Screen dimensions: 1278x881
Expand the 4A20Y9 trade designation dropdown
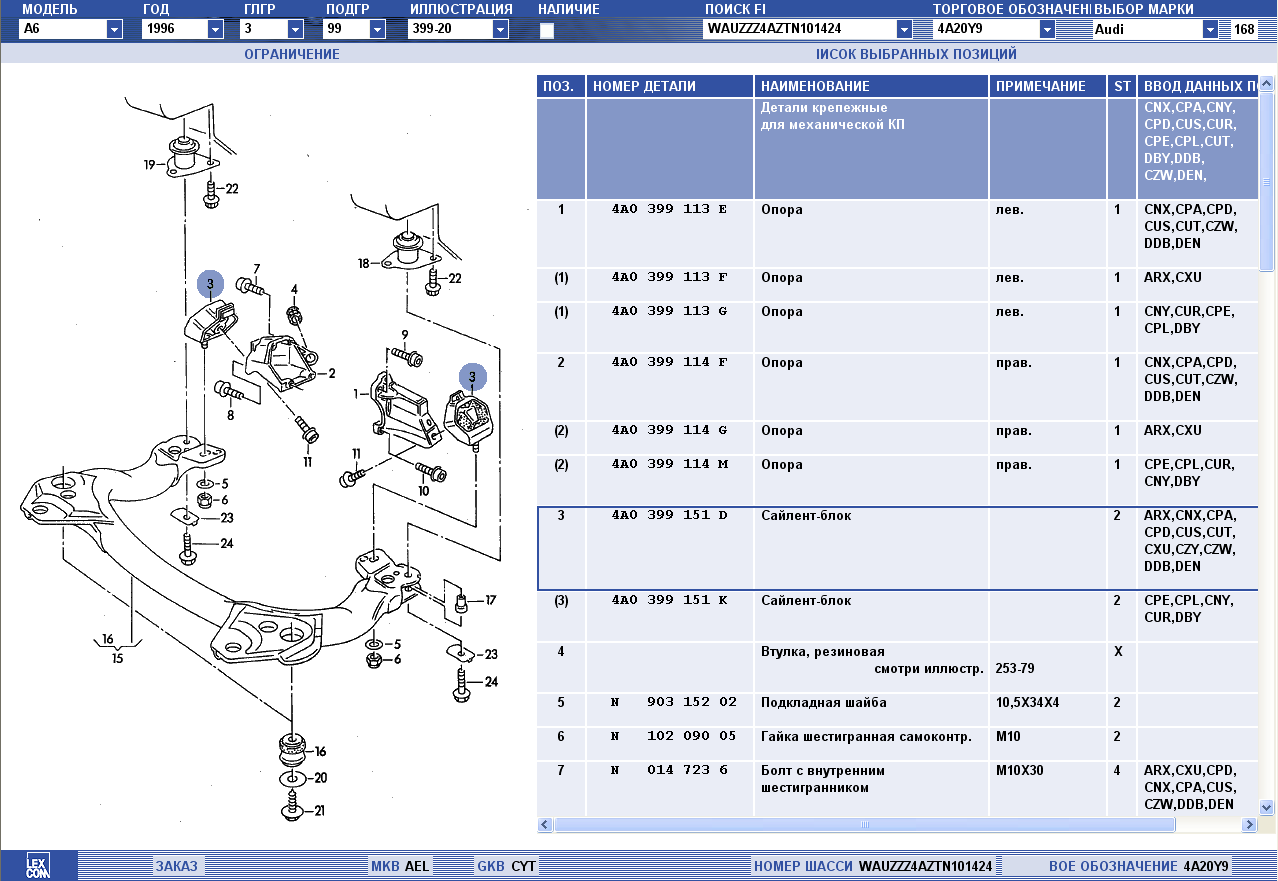coord(1047,29)
